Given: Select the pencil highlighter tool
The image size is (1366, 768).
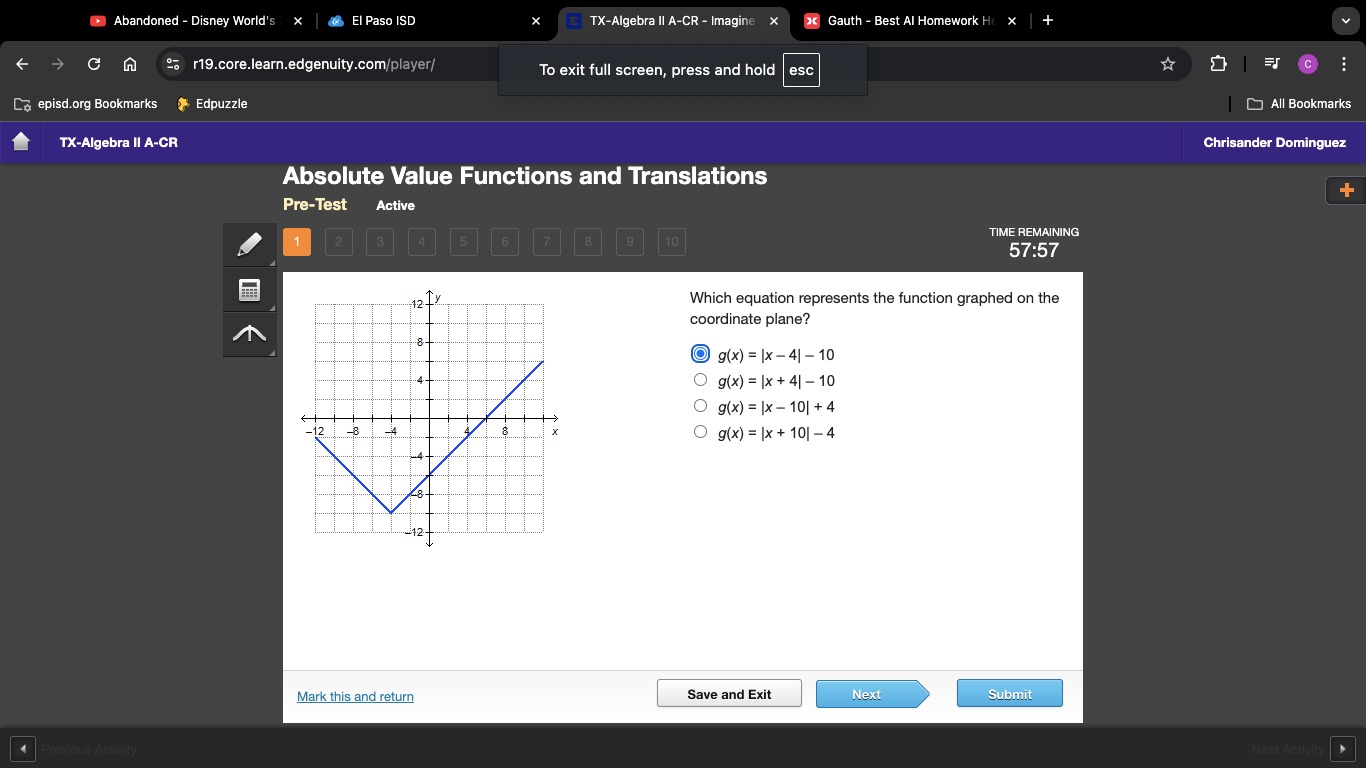Looking at the screenshot, I should 250,245.
